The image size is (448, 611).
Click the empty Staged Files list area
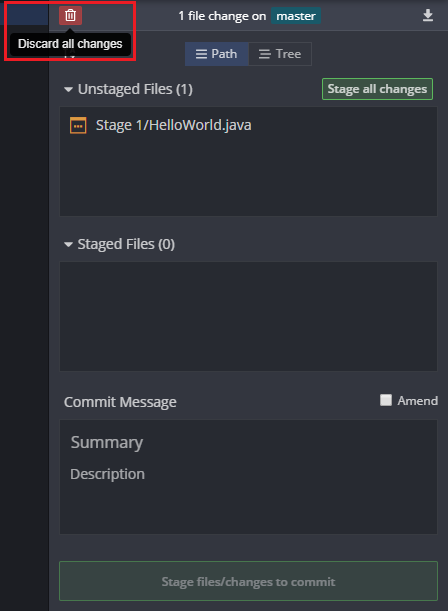tap(248, 316)
